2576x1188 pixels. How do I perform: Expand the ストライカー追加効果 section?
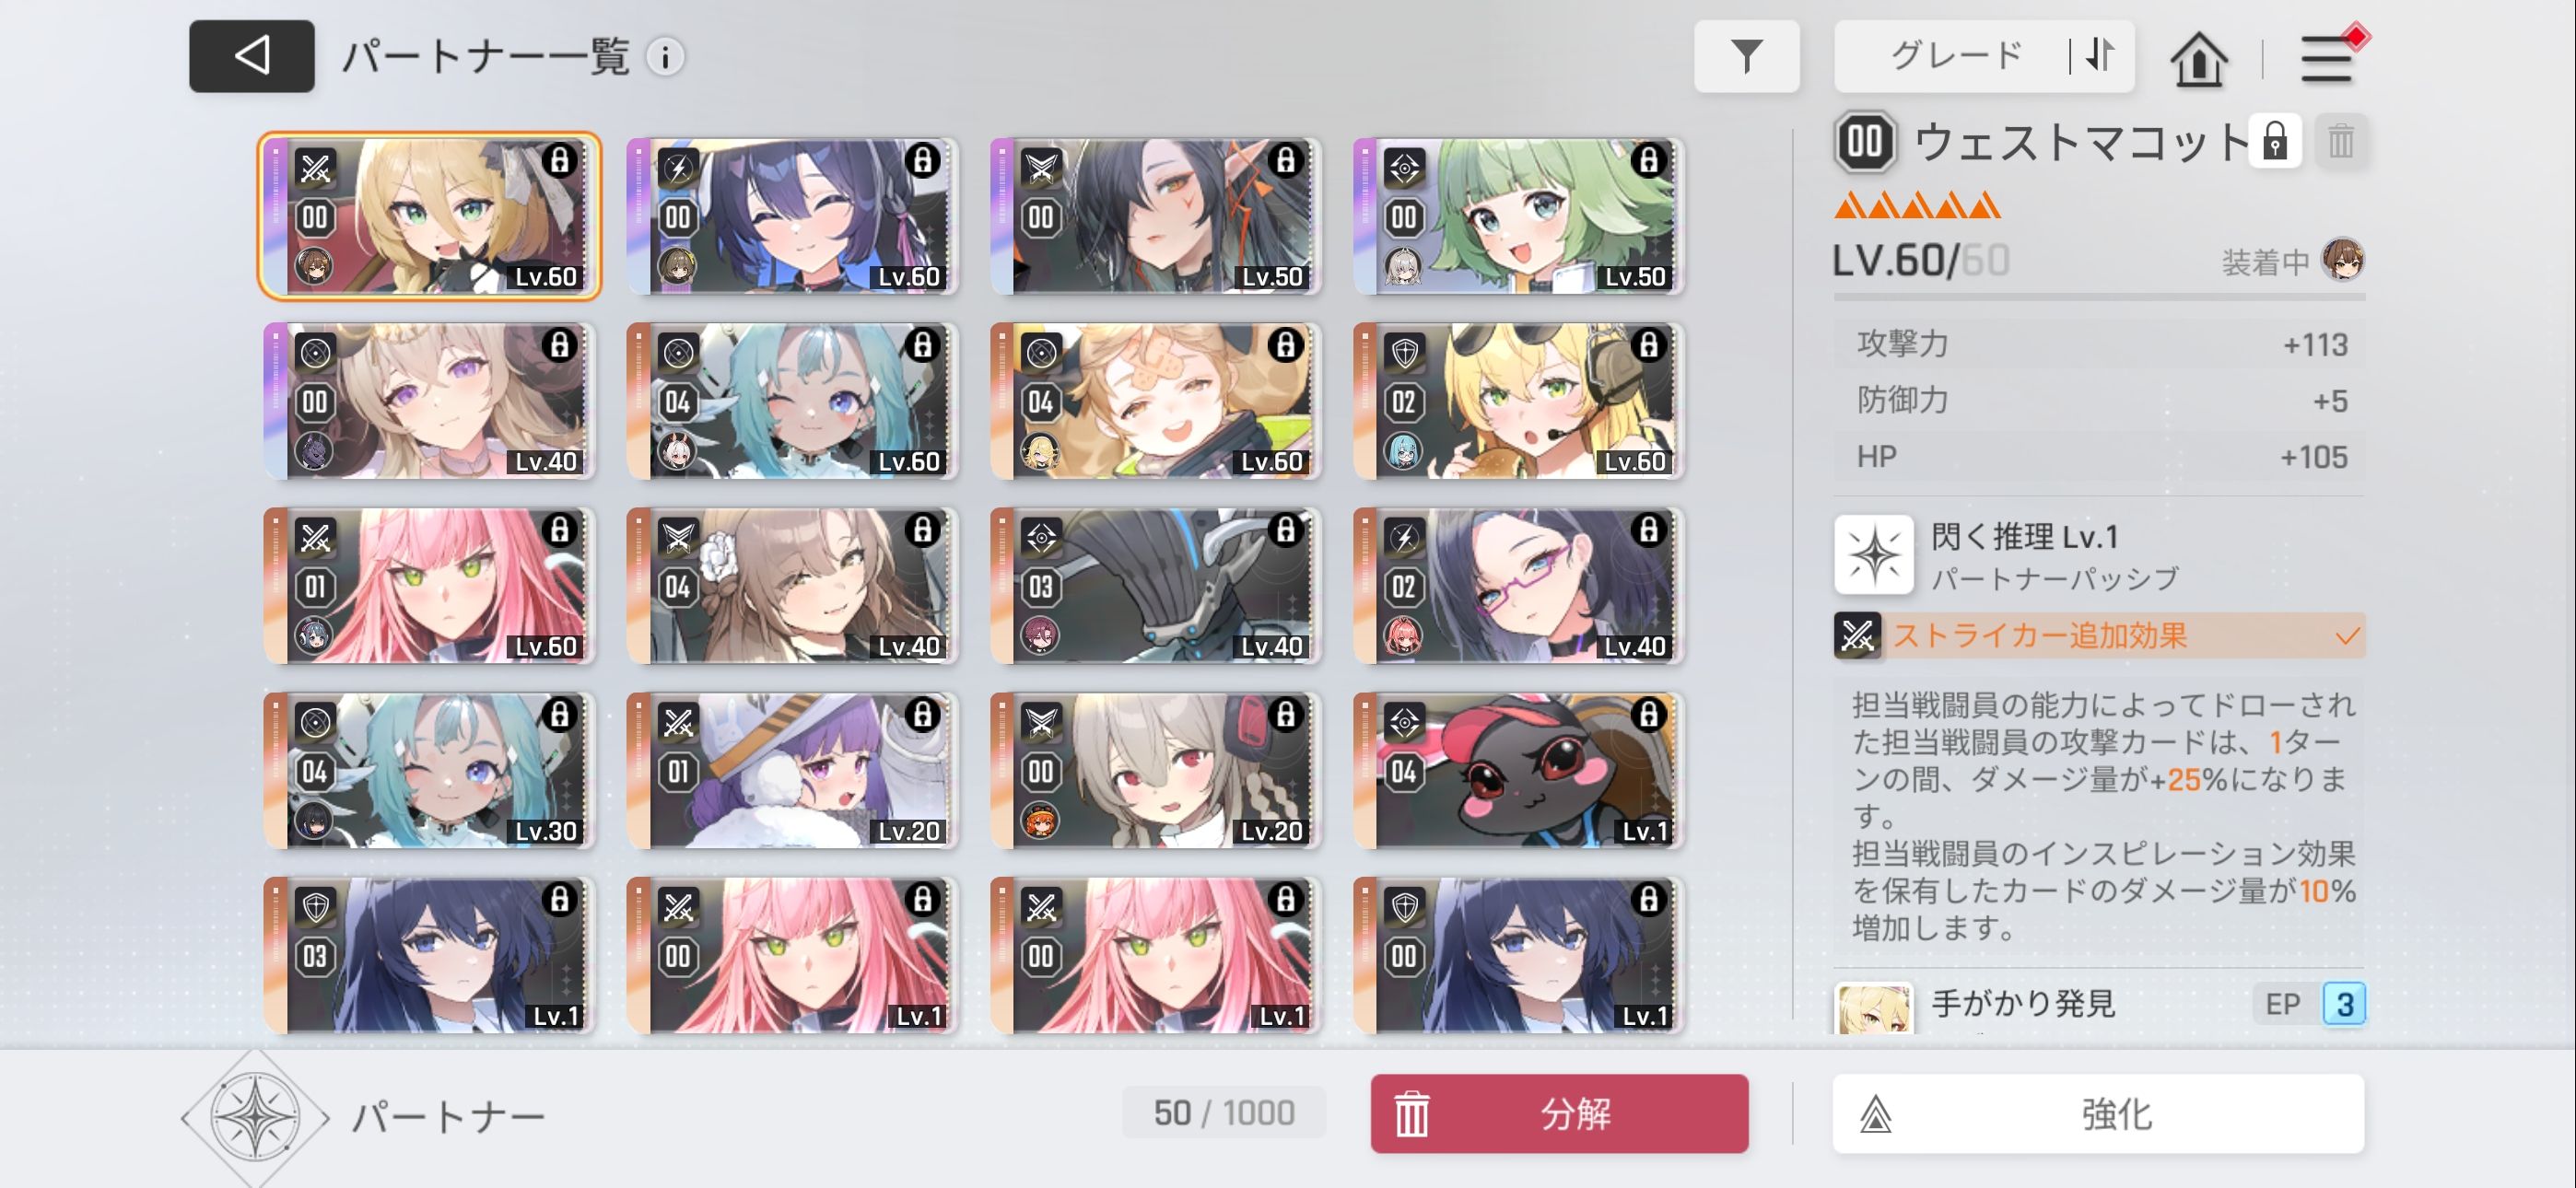2099,635
